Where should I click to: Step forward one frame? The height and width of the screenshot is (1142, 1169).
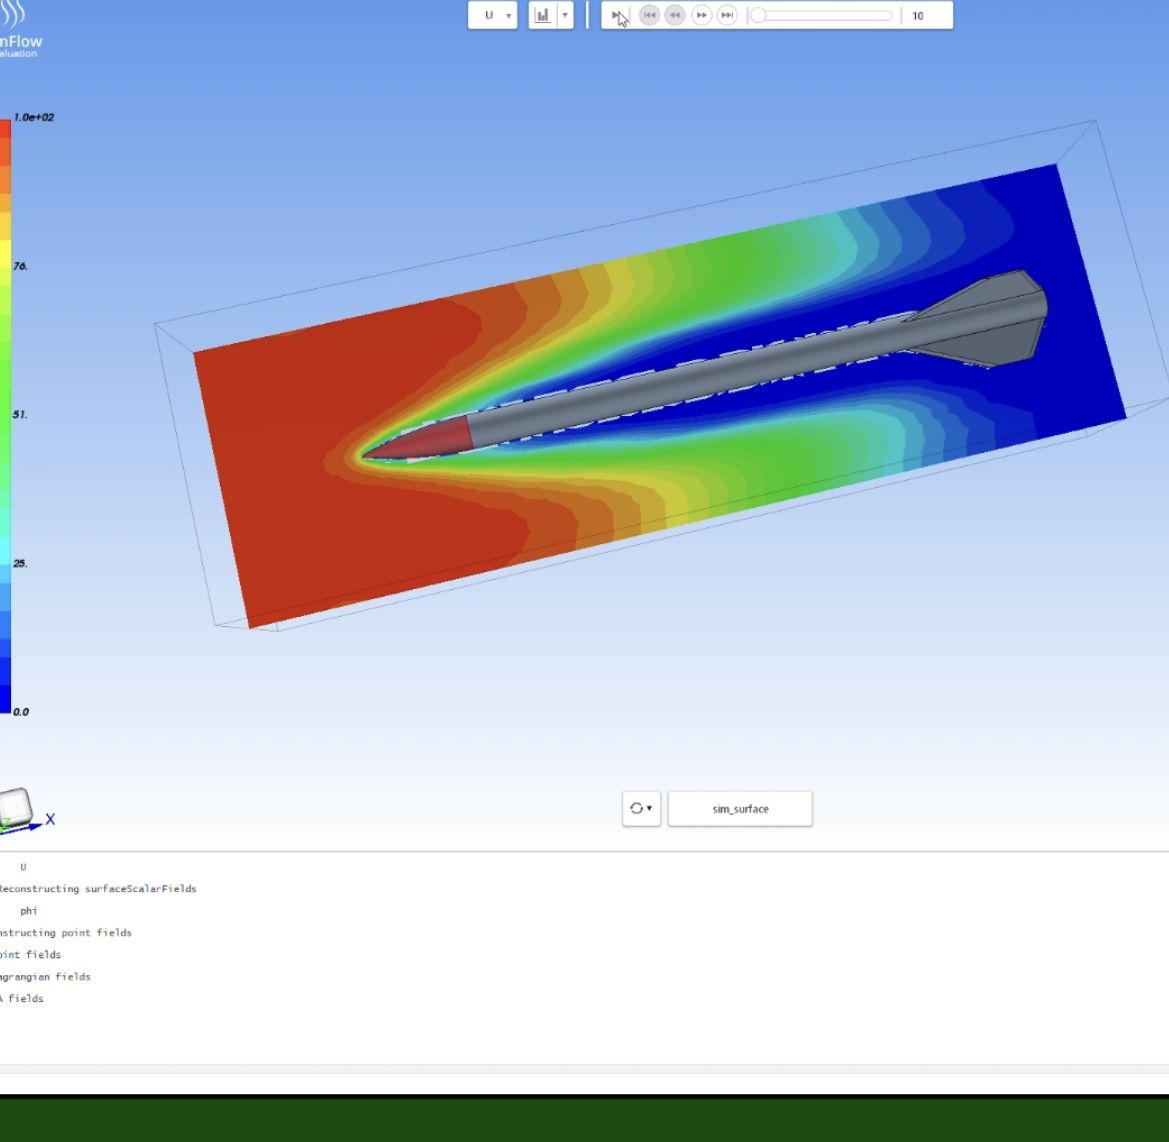(x=701, y=16)
